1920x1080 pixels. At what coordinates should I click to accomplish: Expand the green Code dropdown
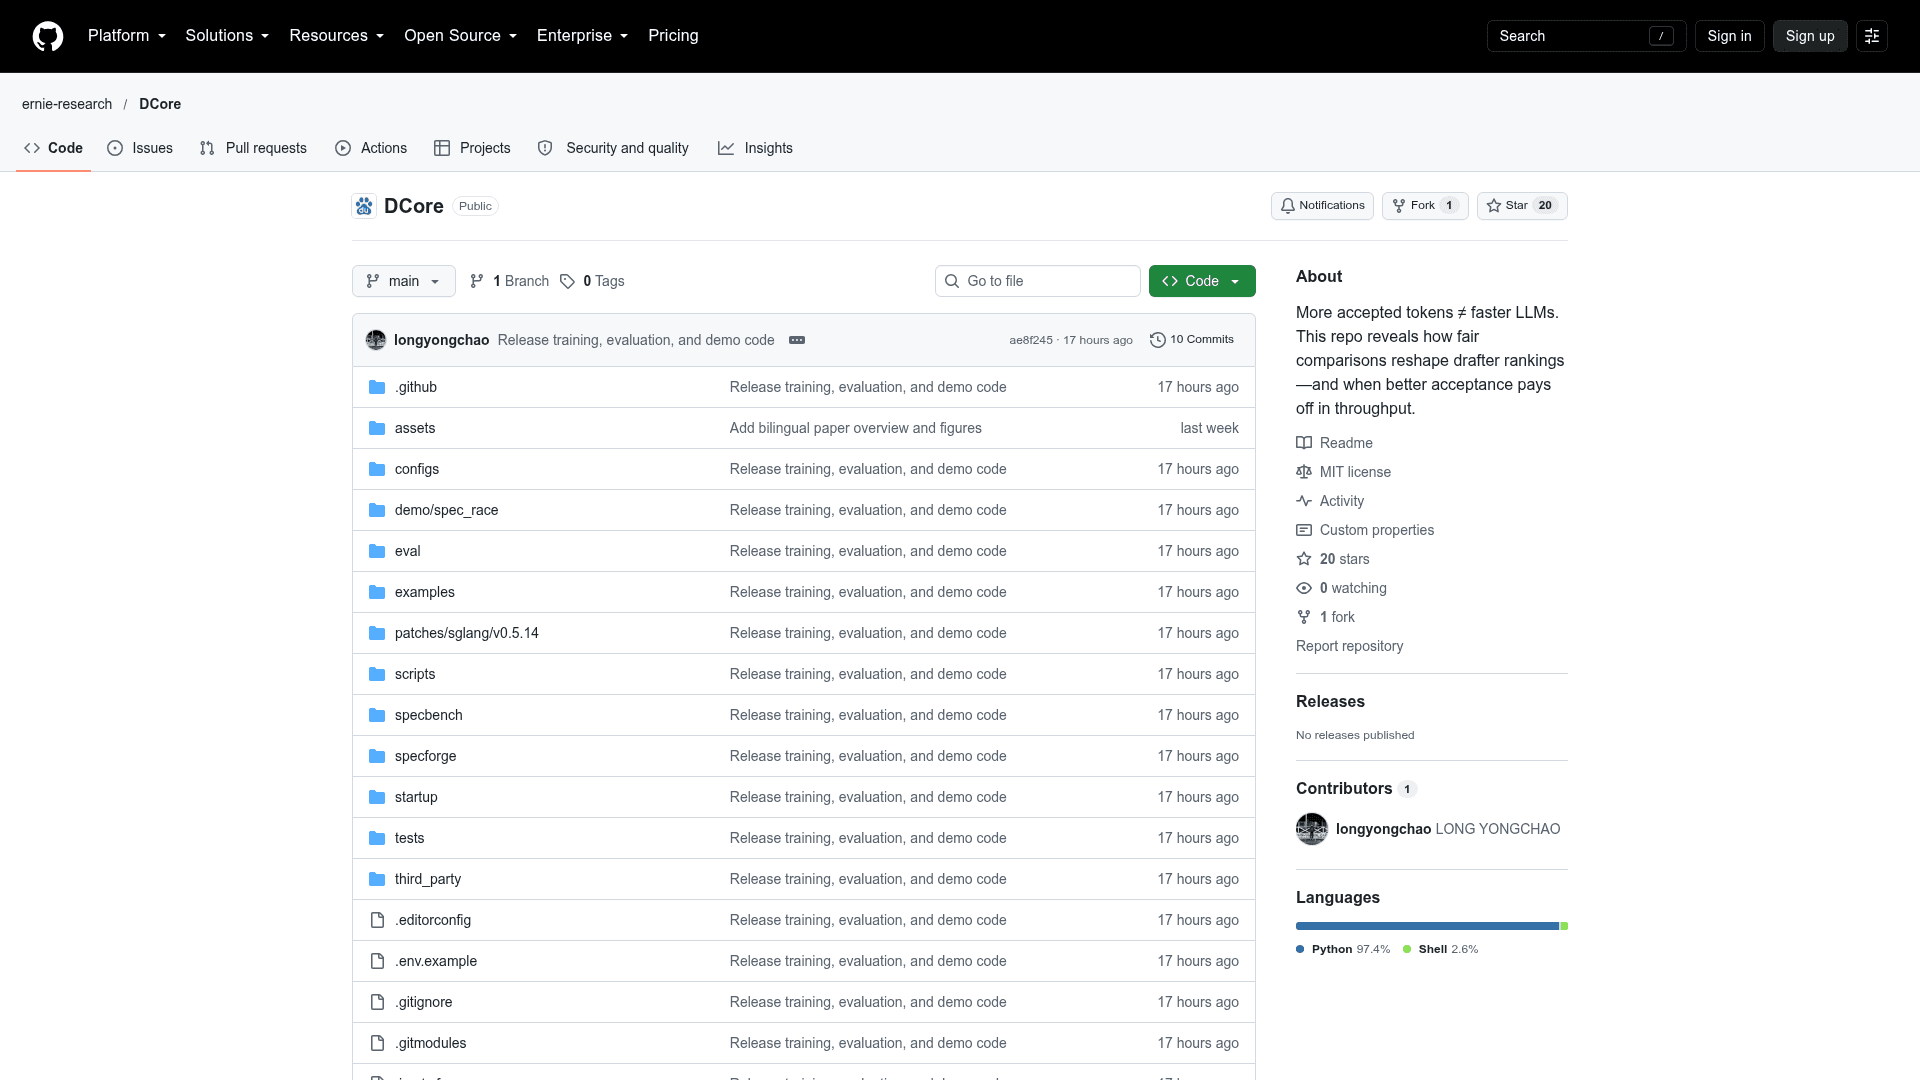(x=1202, y=281)
